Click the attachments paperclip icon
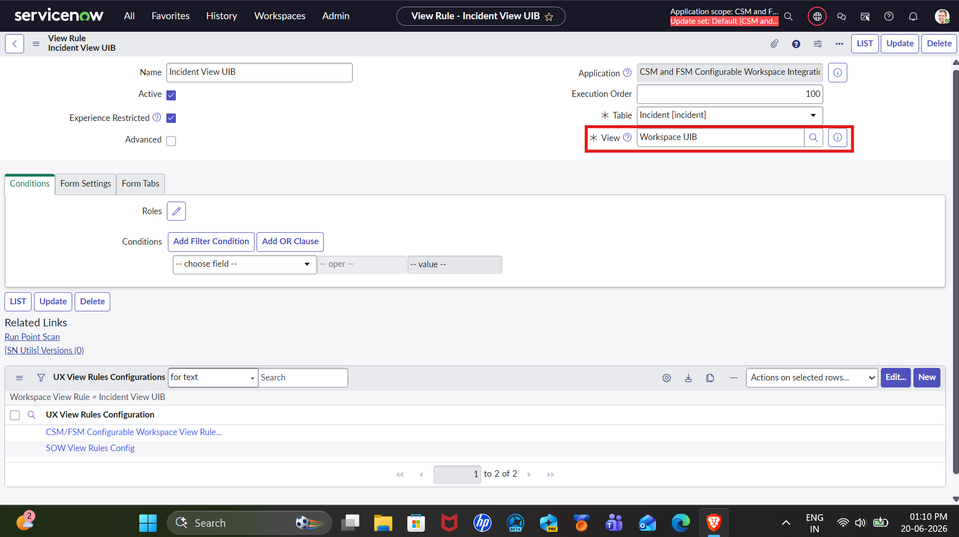 click(774, 43)
